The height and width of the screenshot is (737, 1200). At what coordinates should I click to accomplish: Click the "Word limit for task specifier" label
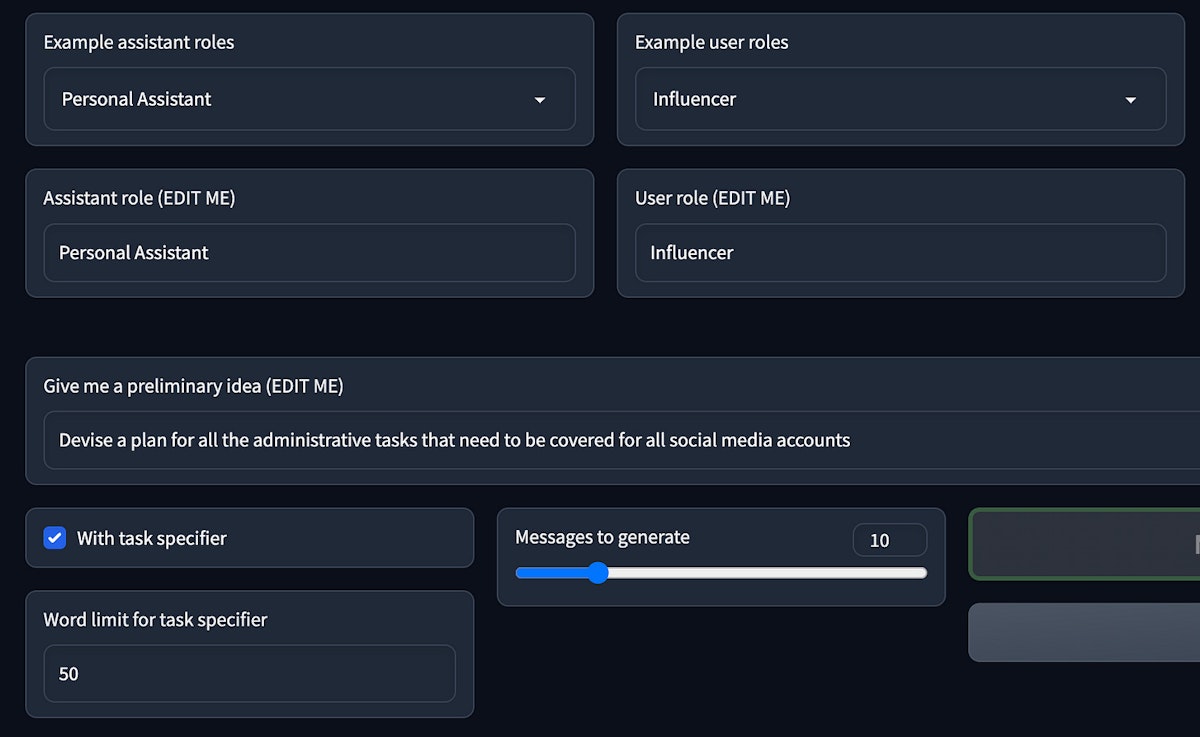pos(155,620)
